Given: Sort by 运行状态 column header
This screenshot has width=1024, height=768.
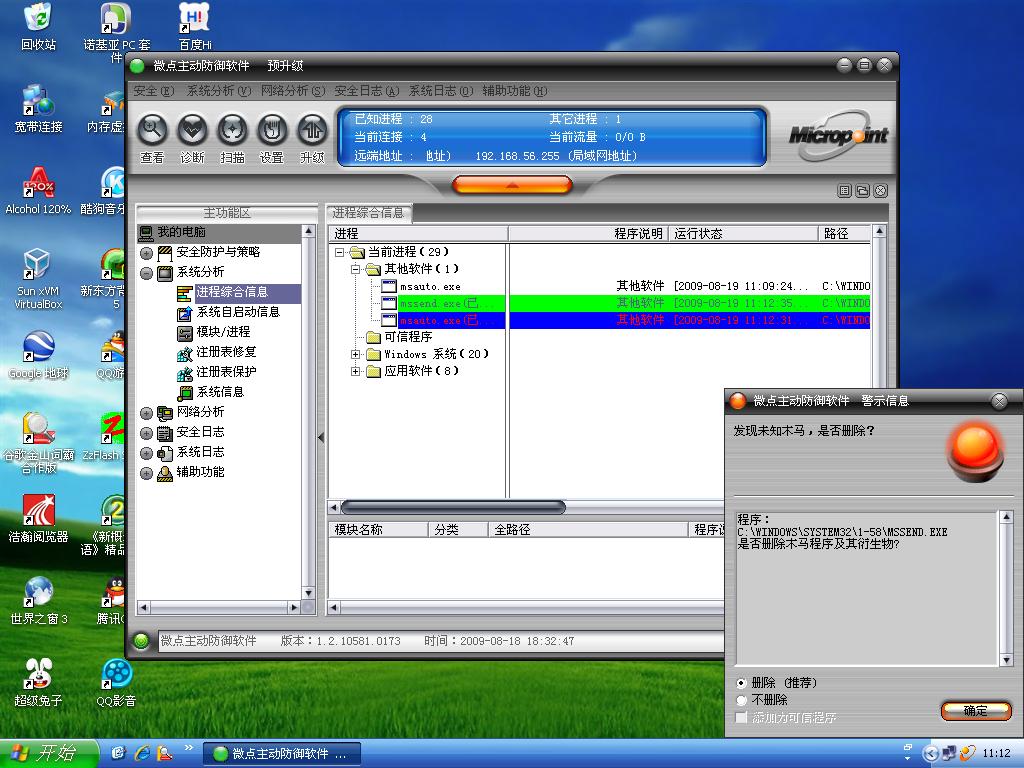Looking at the screenshot, I should [743, 234].
